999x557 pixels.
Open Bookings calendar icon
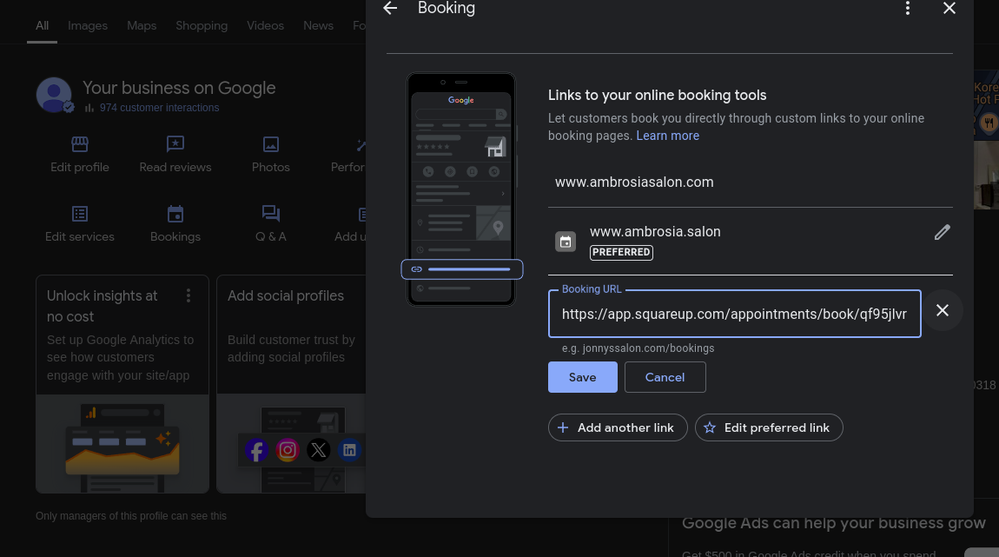[175, 214]
